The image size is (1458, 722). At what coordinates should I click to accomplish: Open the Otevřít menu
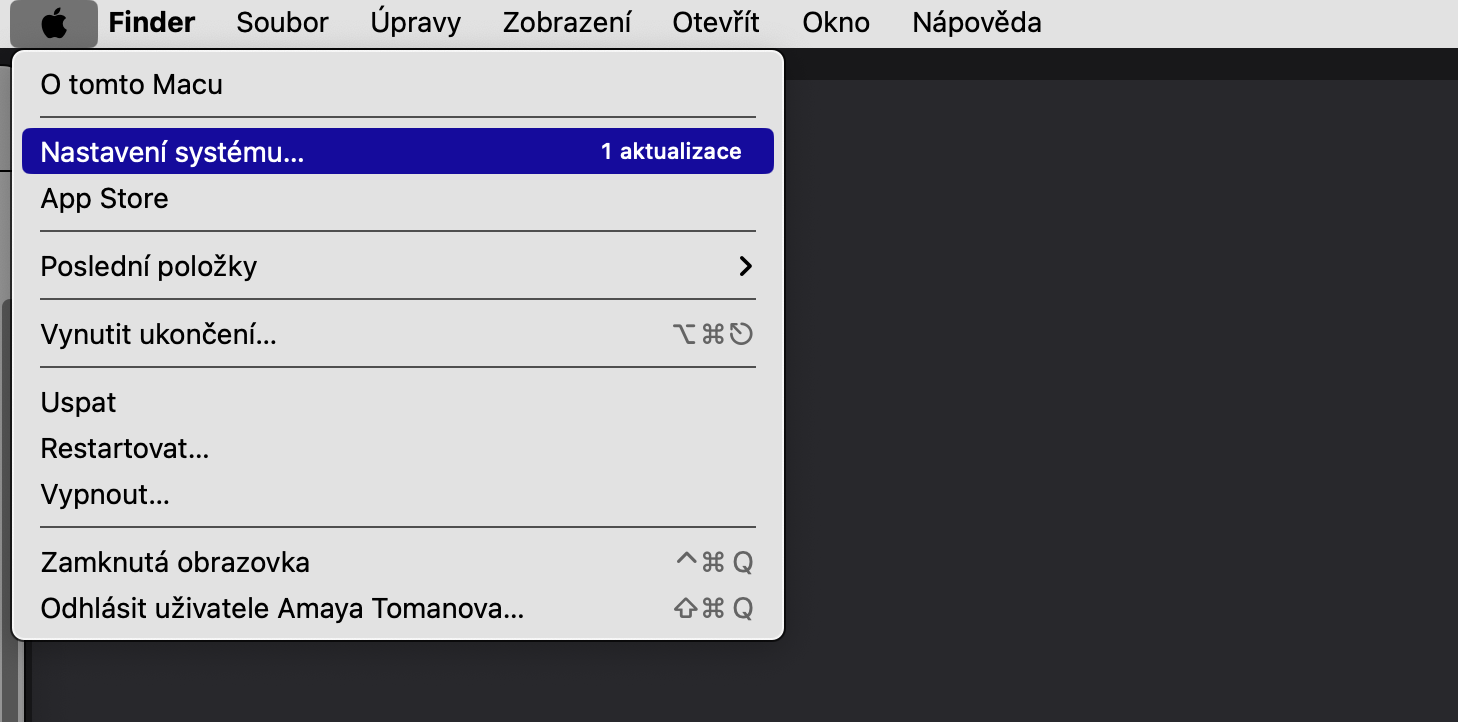point(716,23)
